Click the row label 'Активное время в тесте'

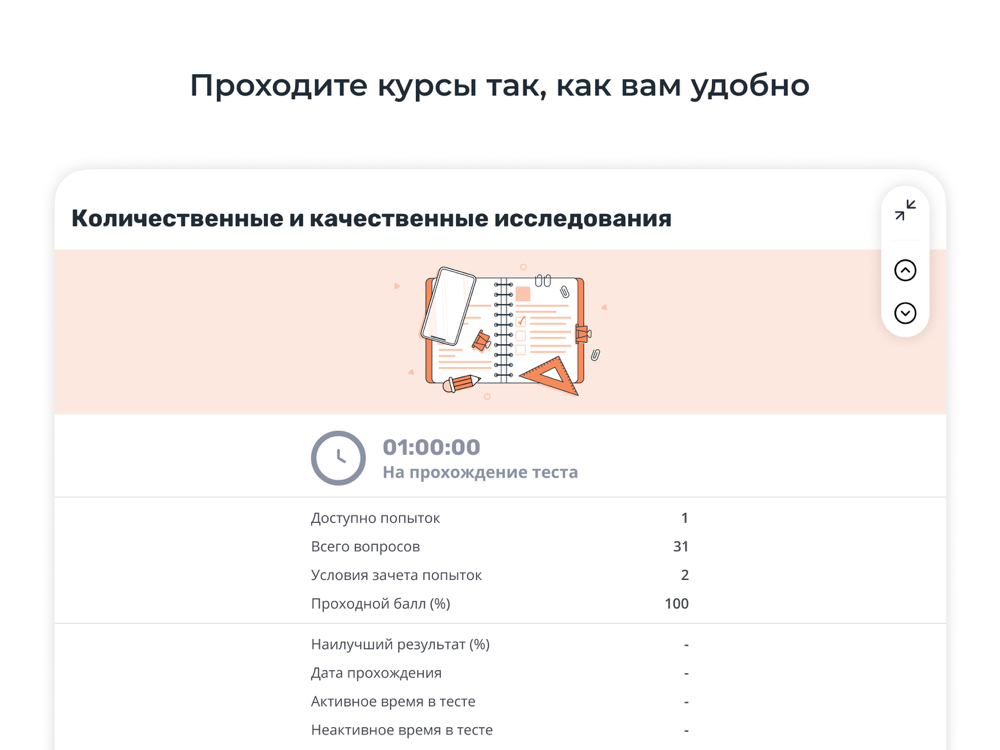click(393, 702)
